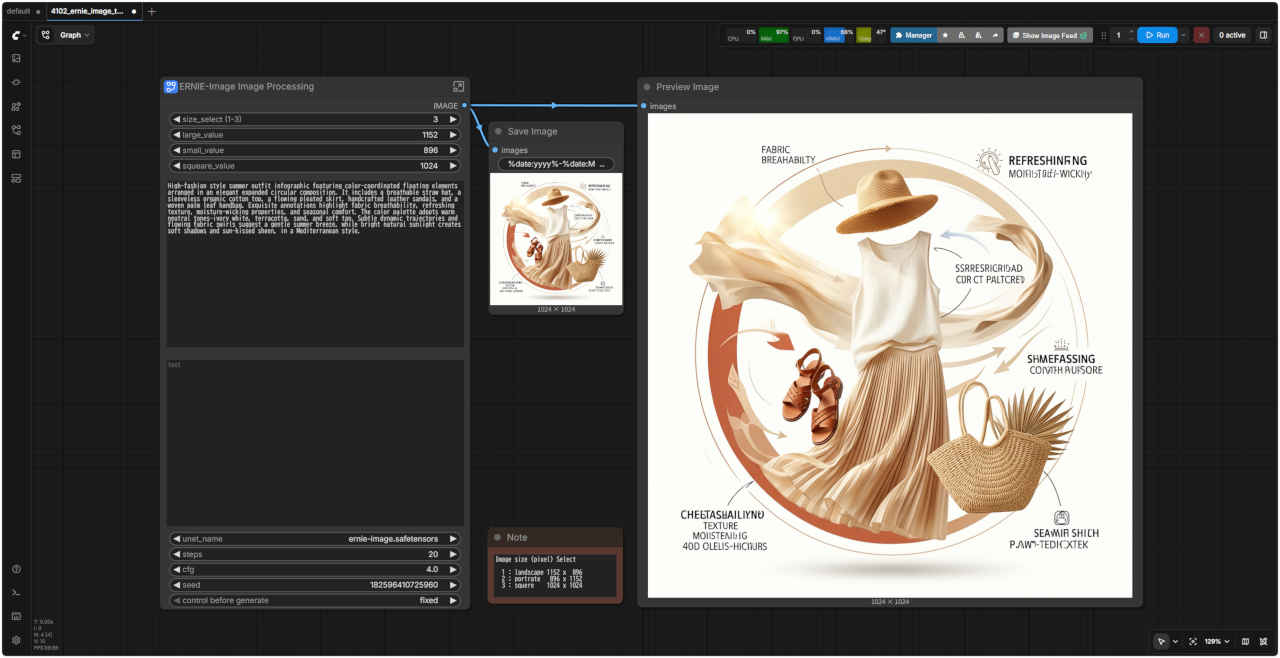The width and height of the screenshot is (1280, 658).
Task: Open the Run button options chevron
Action: click(x=1184, y=35)
